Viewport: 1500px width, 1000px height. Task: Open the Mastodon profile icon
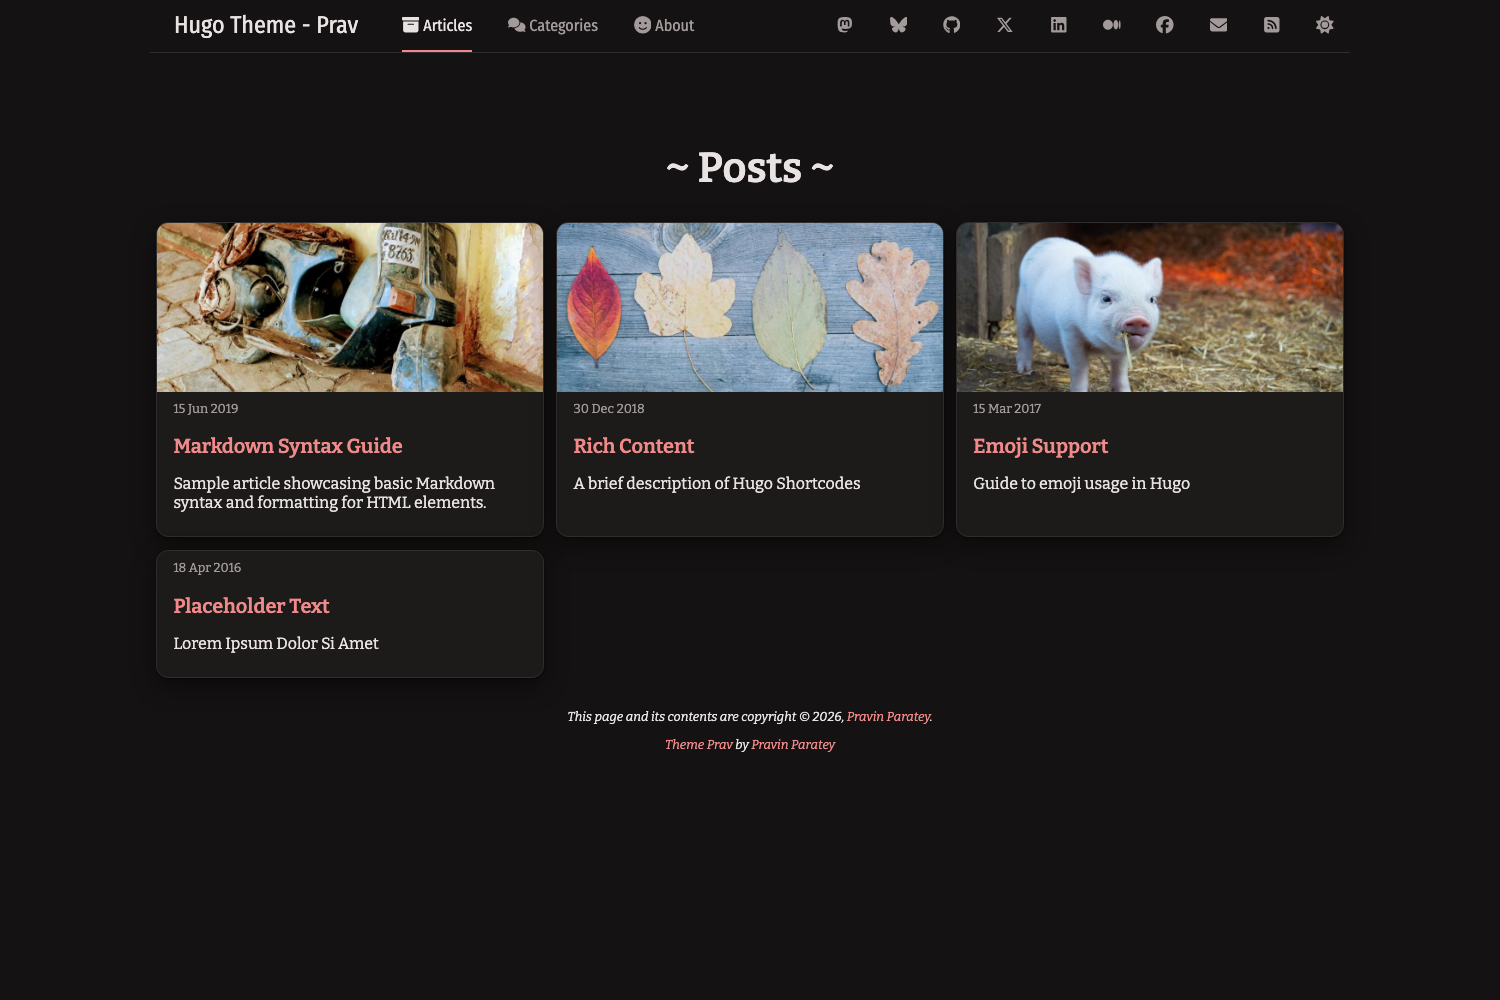845,25
